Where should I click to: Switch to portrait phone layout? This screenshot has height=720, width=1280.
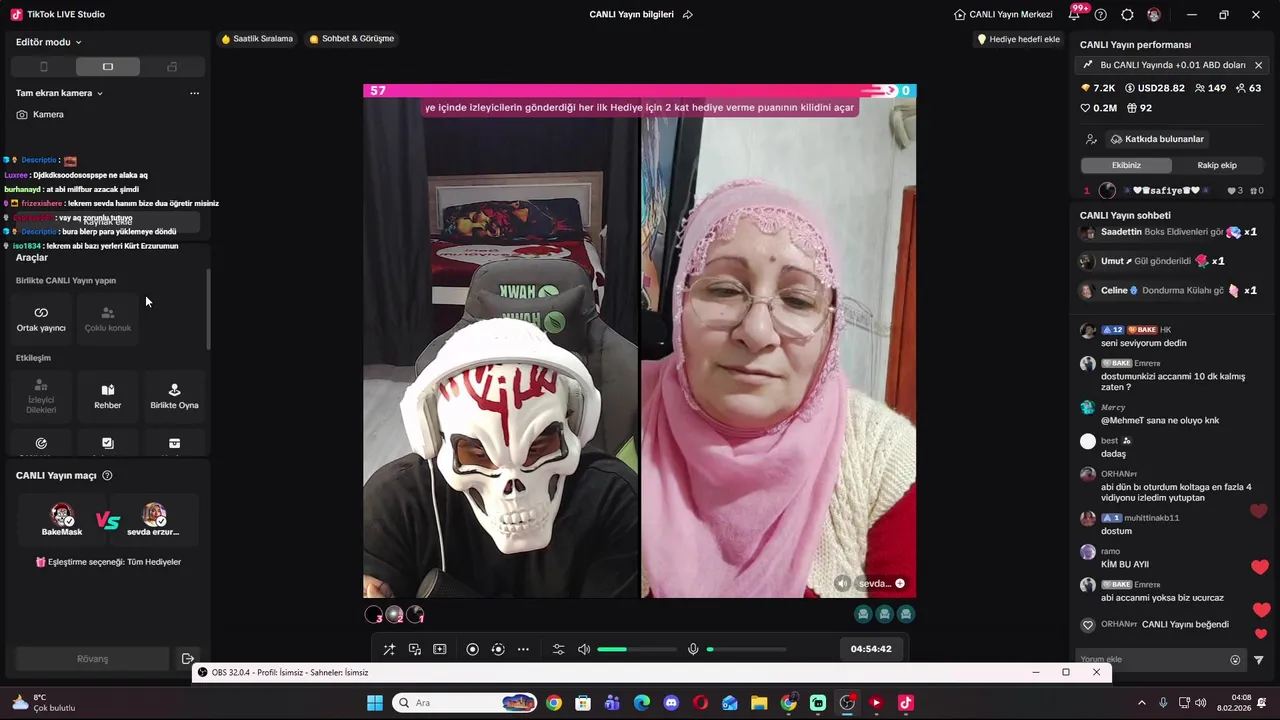[x=43, y=67]
